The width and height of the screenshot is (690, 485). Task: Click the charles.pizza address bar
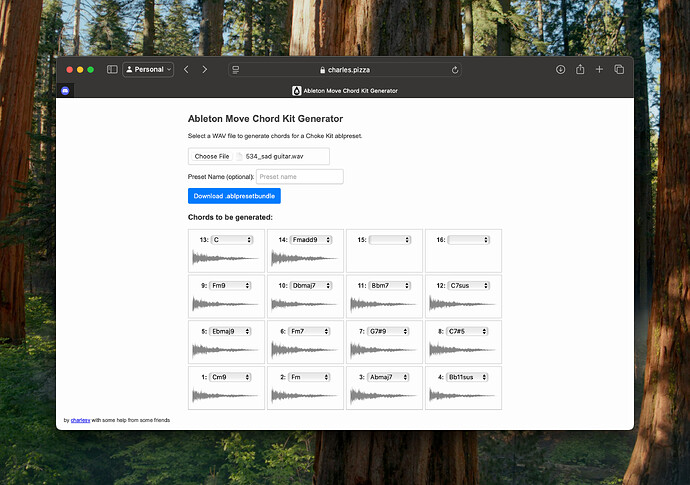pyautogui.click(x=345, y=70)
